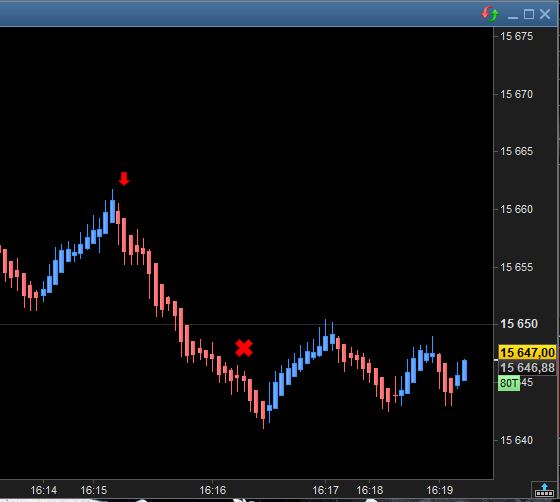Click the 15 646,88 current price label

[527, 367]
